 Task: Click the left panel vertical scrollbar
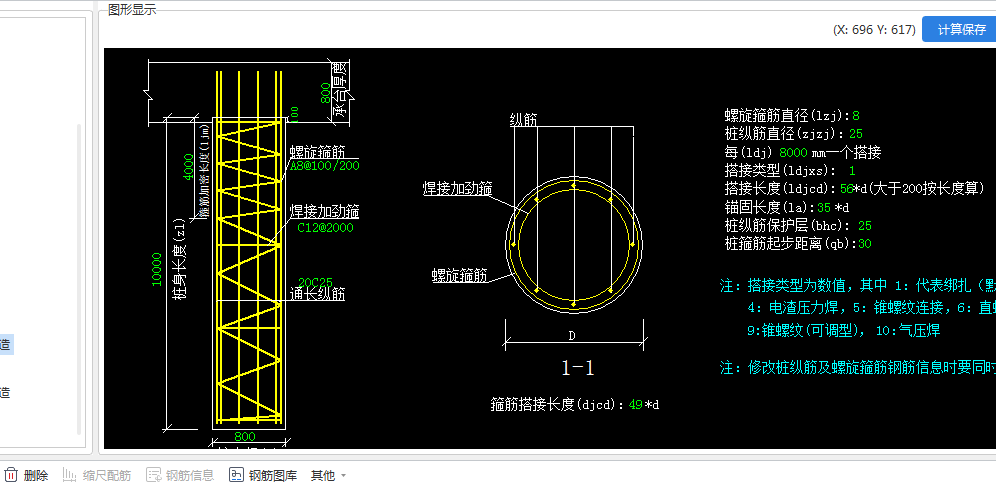tap(79, 280)
